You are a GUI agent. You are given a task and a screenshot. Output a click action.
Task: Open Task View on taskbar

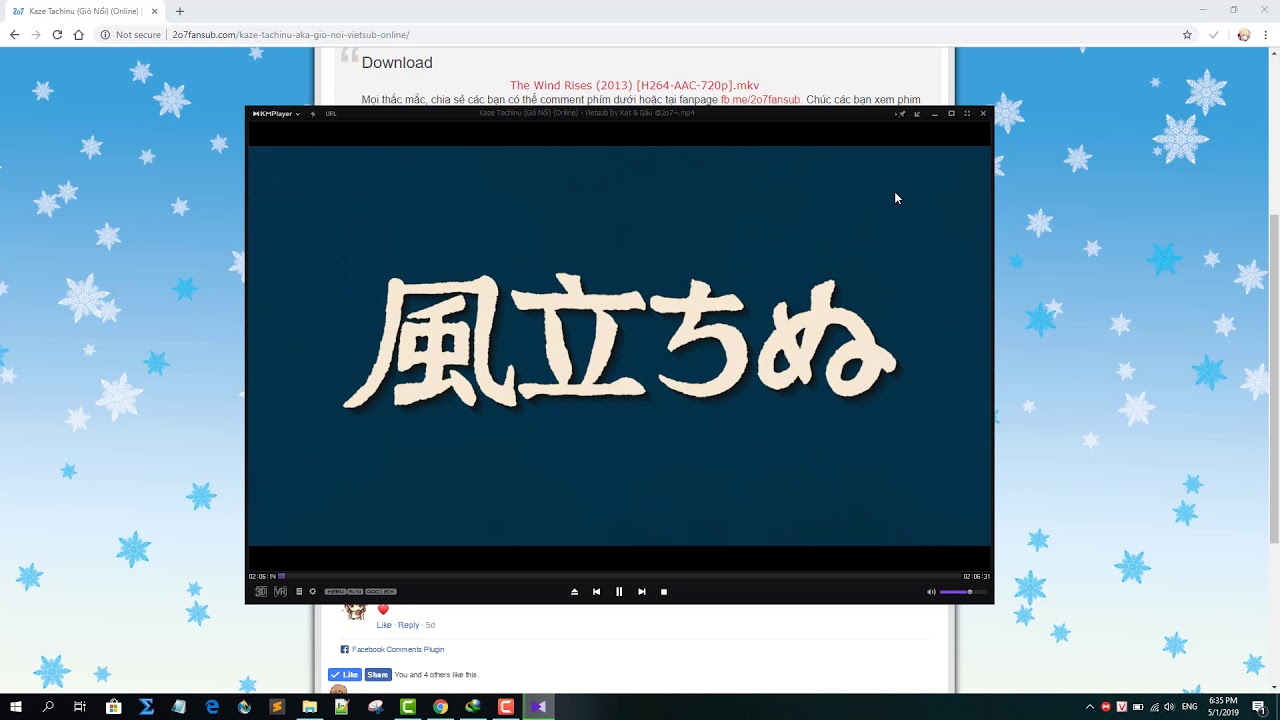(80, 707)
